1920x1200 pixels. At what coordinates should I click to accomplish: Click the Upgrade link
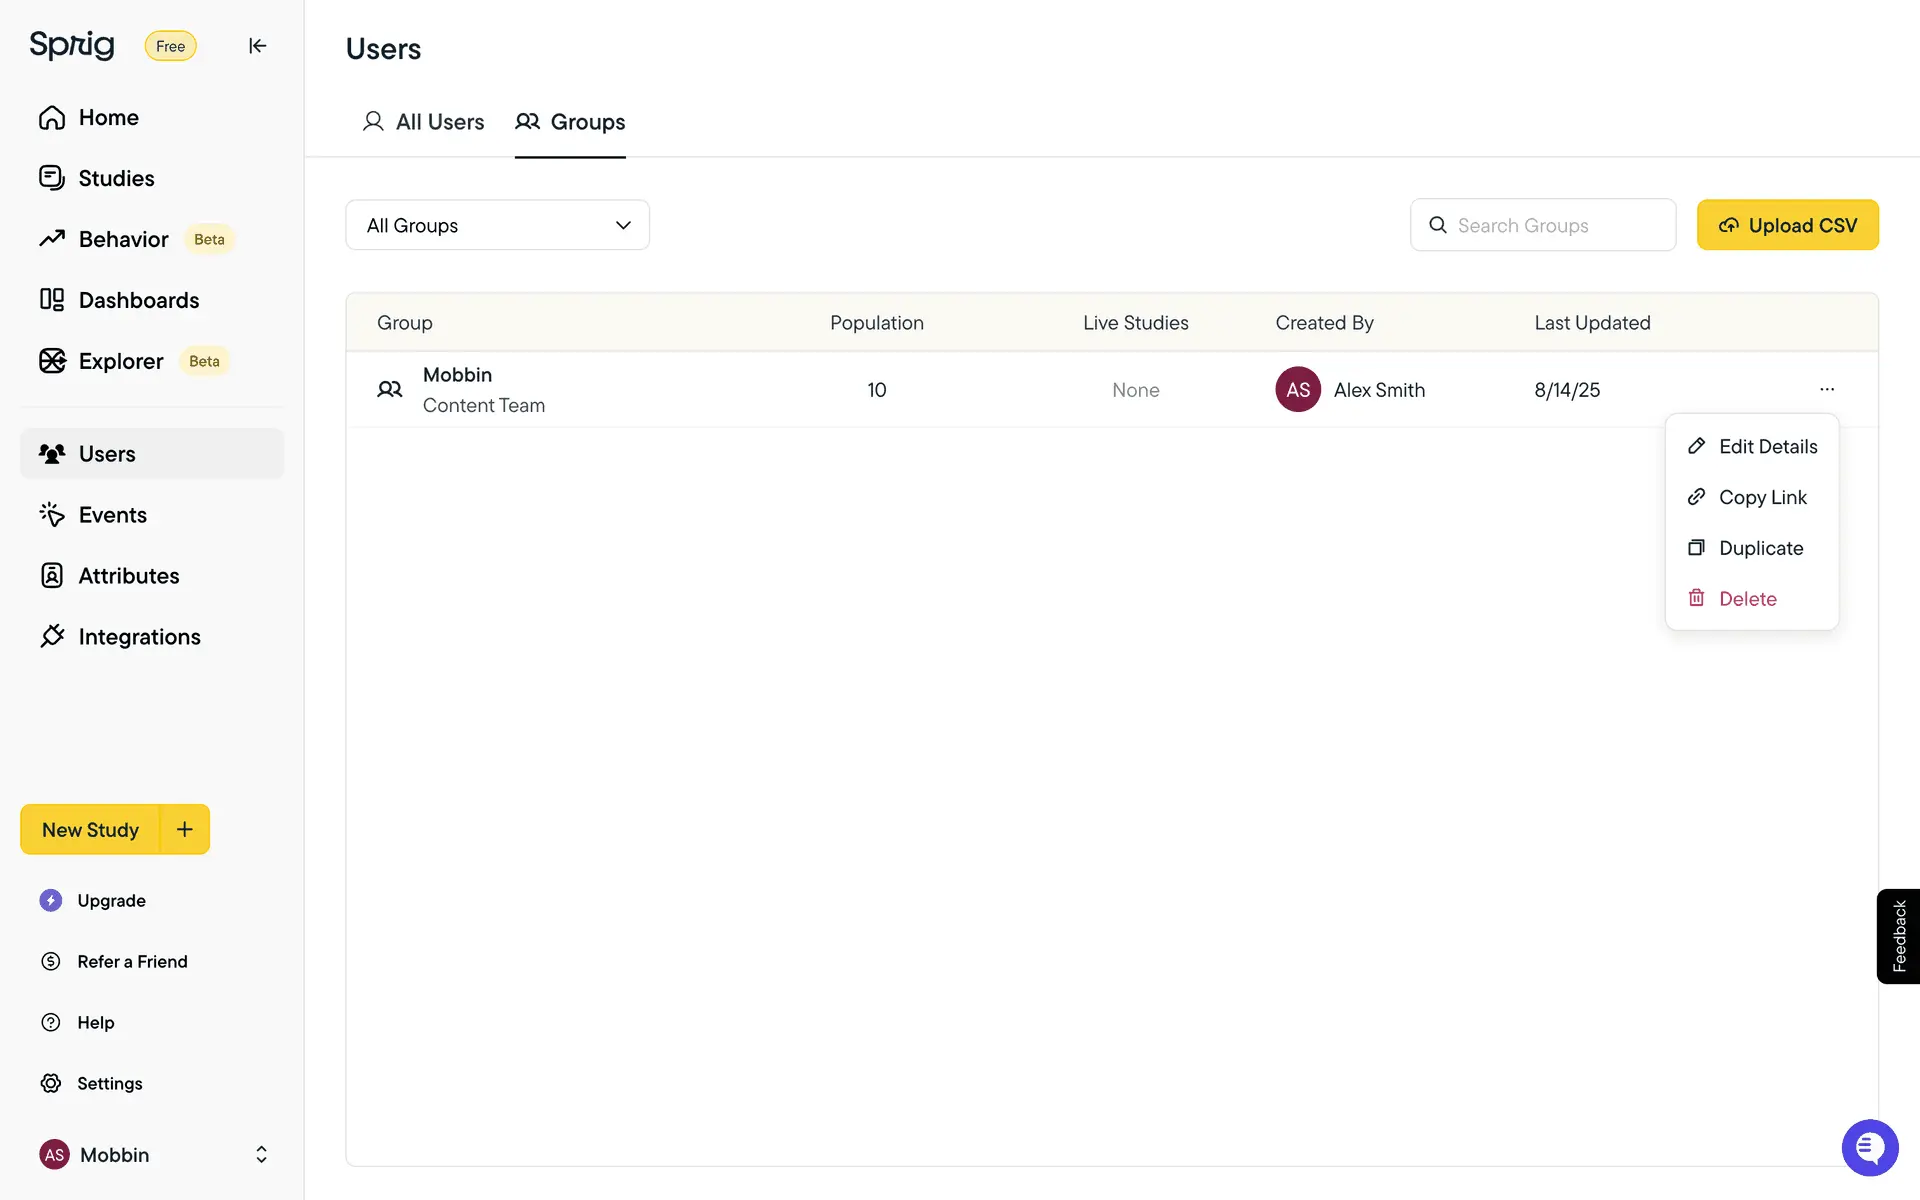coord(111,901)
